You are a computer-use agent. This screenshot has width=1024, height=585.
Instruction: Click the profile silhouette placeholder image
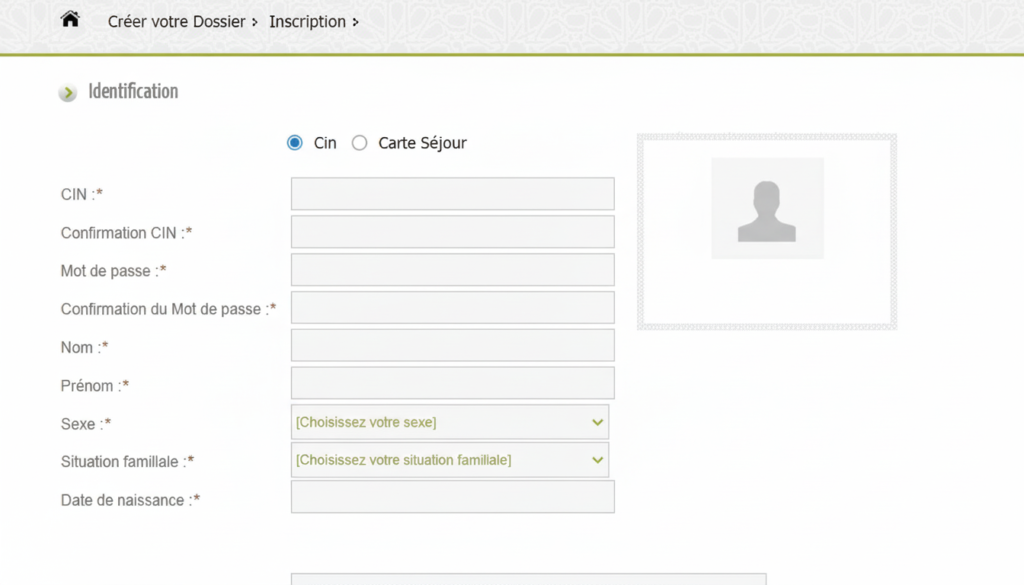[767, 208]
